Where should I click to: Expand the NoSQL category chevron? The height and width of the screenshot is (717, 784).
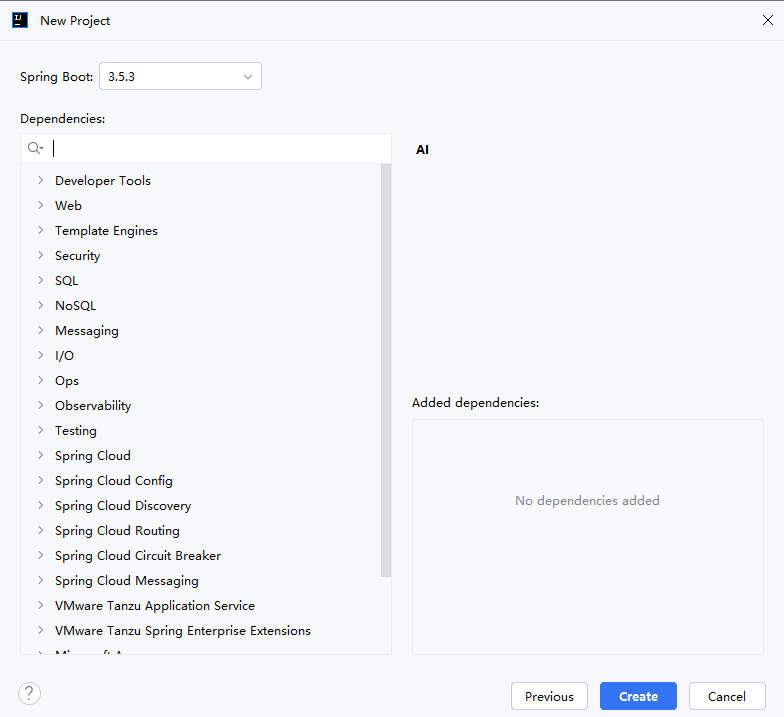[x=40, y=305]
